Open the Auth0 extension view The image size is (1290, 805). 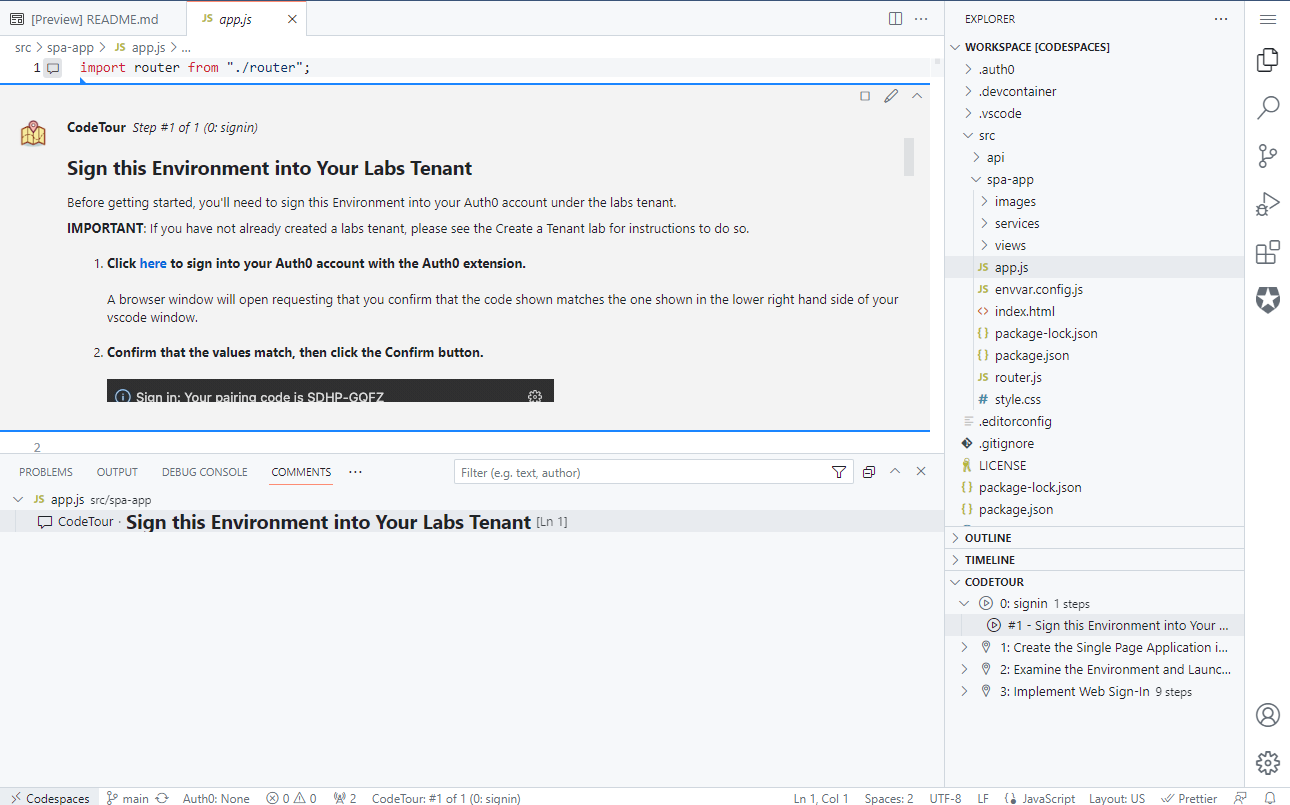[x=1267, y=299]
